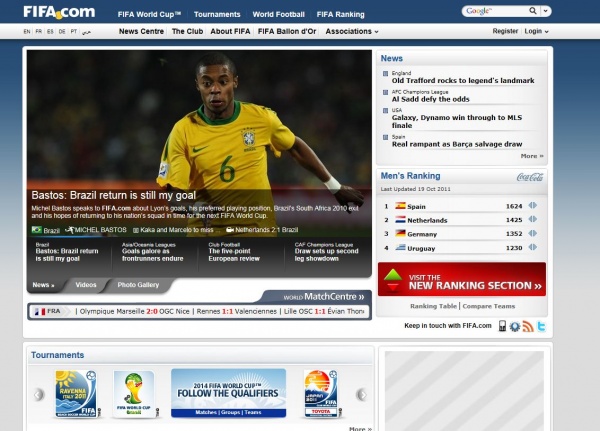Click the movement arrow in Spain's ranking row
Screen dimensions: 600x431
533,206
